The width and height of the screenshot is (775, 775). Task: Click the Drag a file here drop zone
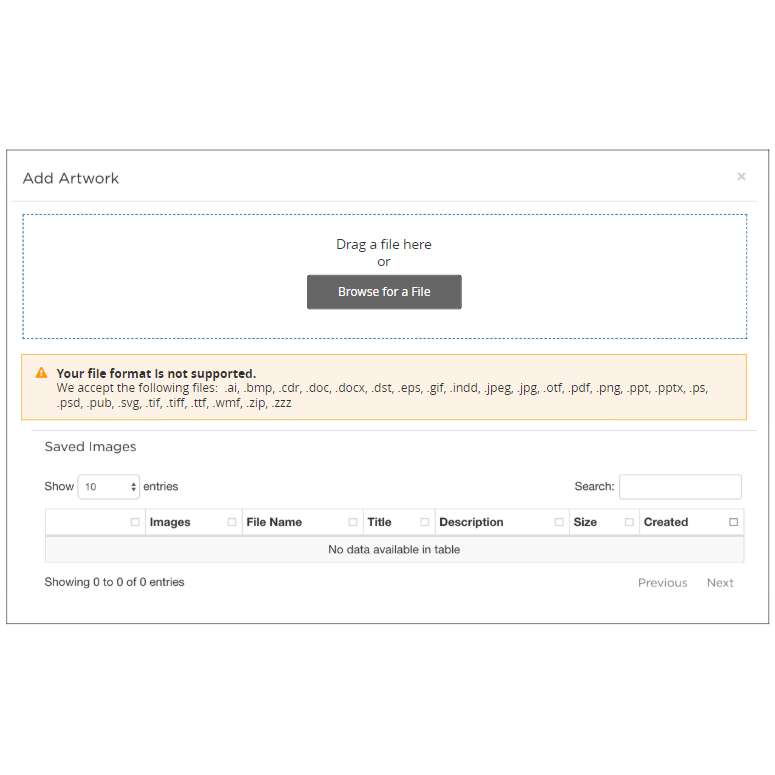(x=384, y=244)
